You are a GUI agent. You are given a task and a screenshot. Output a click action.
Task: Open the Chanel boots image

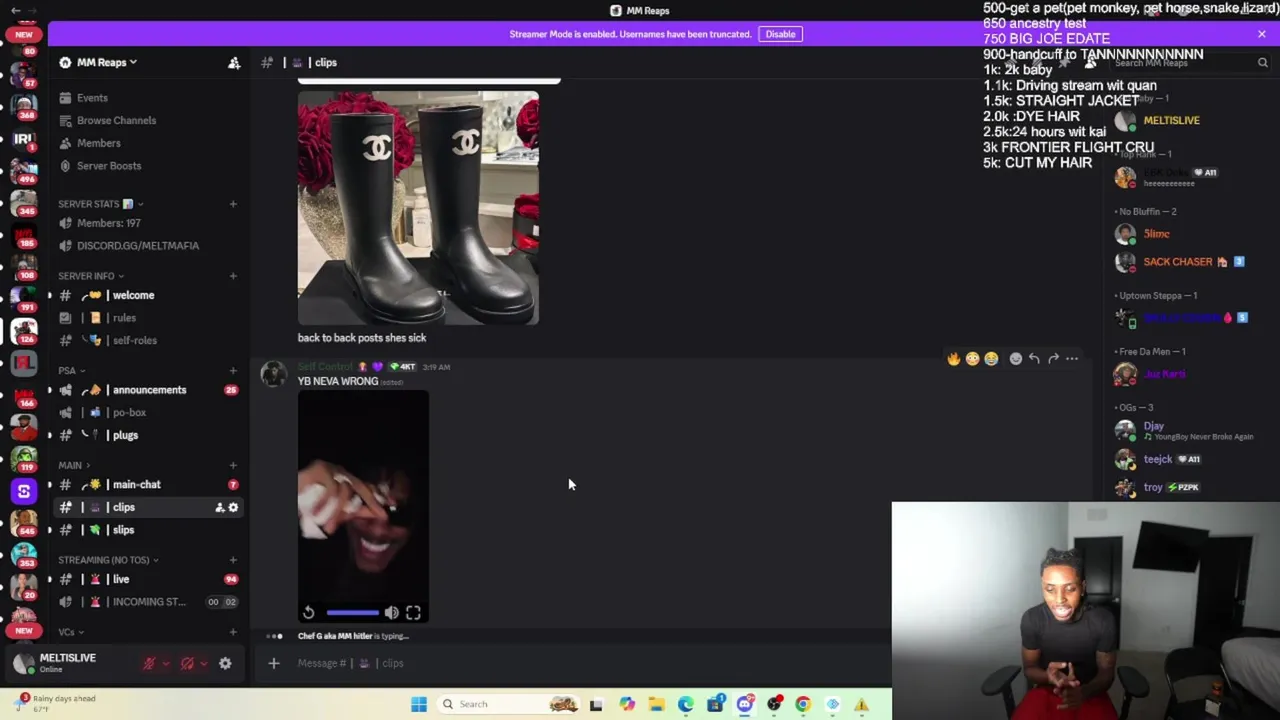tap(418, 208)
